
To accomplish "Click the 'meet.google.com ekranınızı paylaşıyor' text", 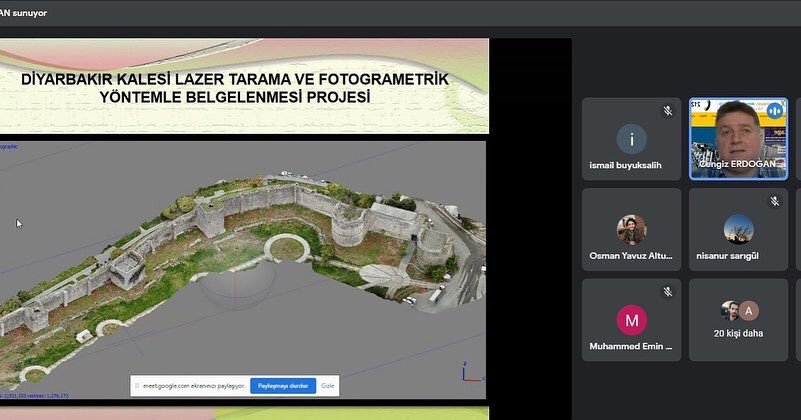I will [x=194, y=386].
